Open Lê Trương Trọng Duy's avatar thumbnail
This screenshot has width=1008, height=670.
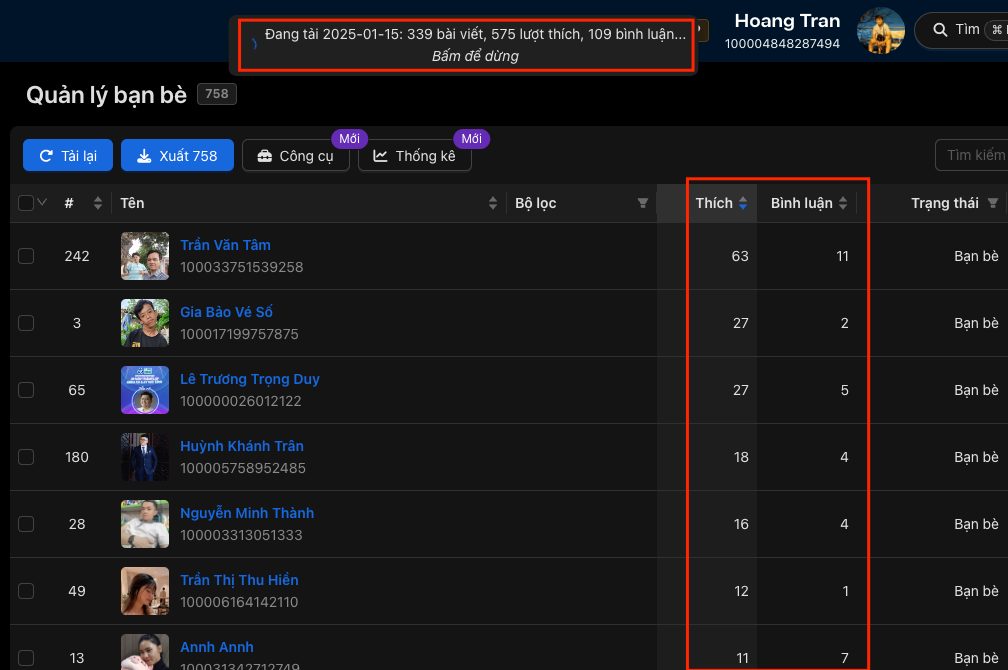pyautogui.click(x=145, y=390)
